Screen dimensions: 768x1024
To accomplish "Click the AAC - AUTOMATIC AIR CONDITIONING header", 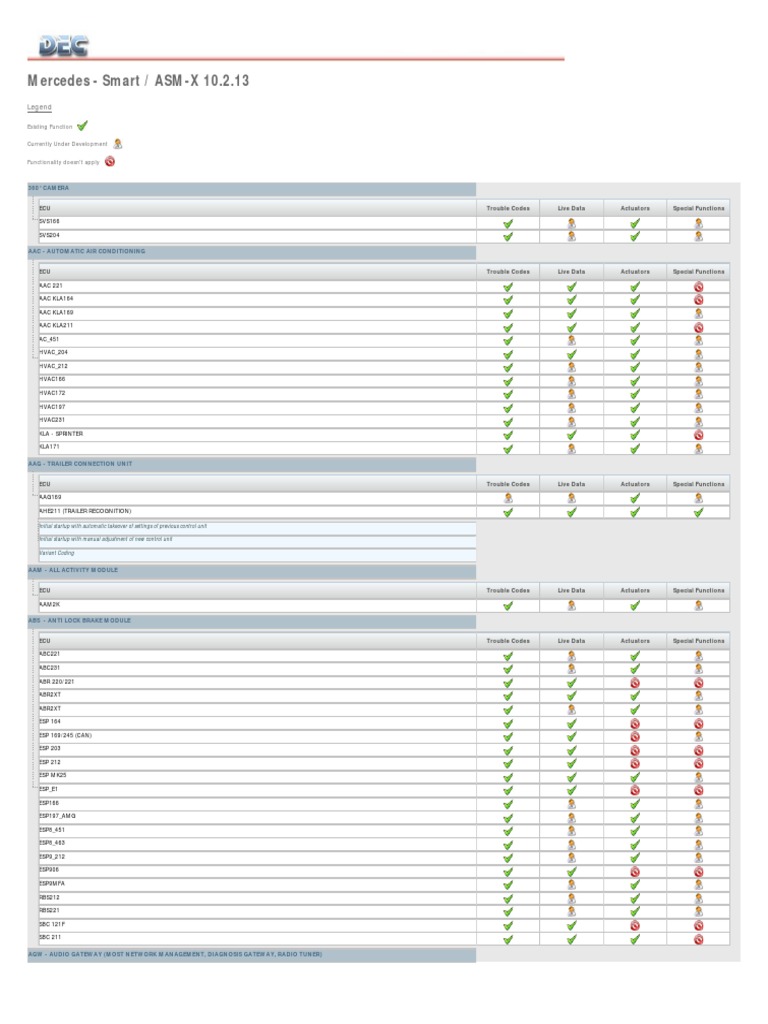I will [x=251, y=251].
